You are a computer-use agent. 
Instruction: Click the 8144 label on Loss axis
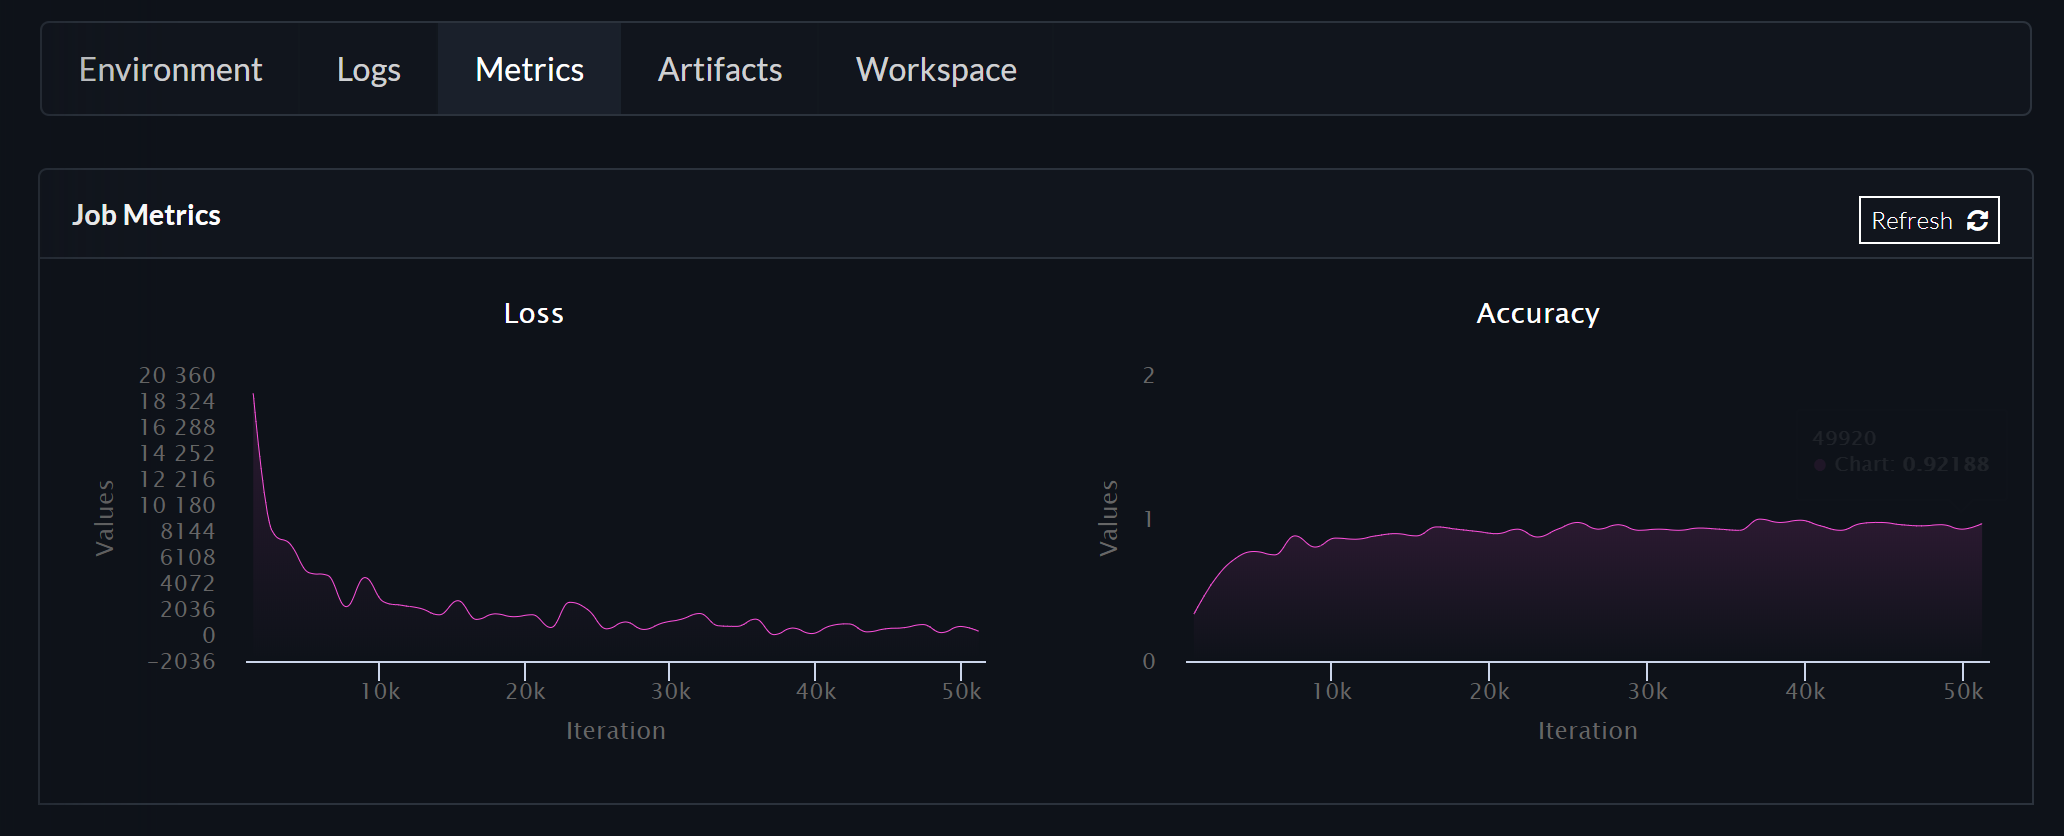point(188,531)
